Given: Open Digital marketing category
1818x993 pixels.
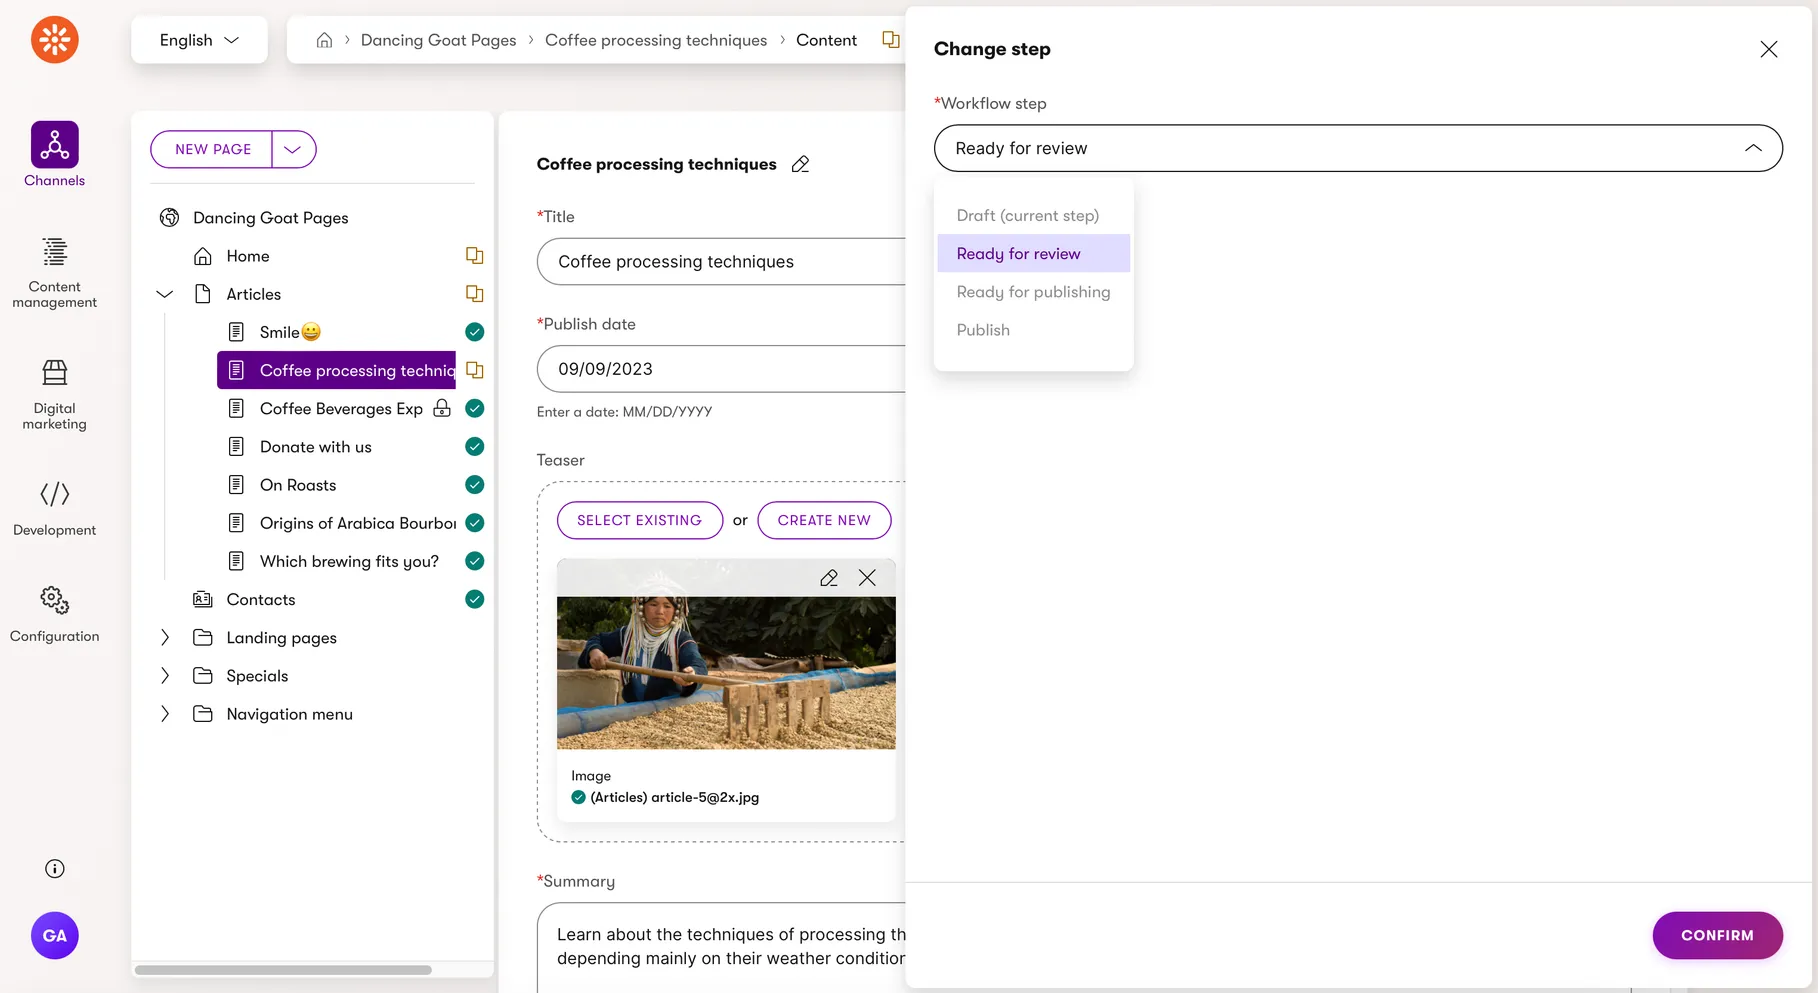Looking at the screenshot, I should coord(54,395).
